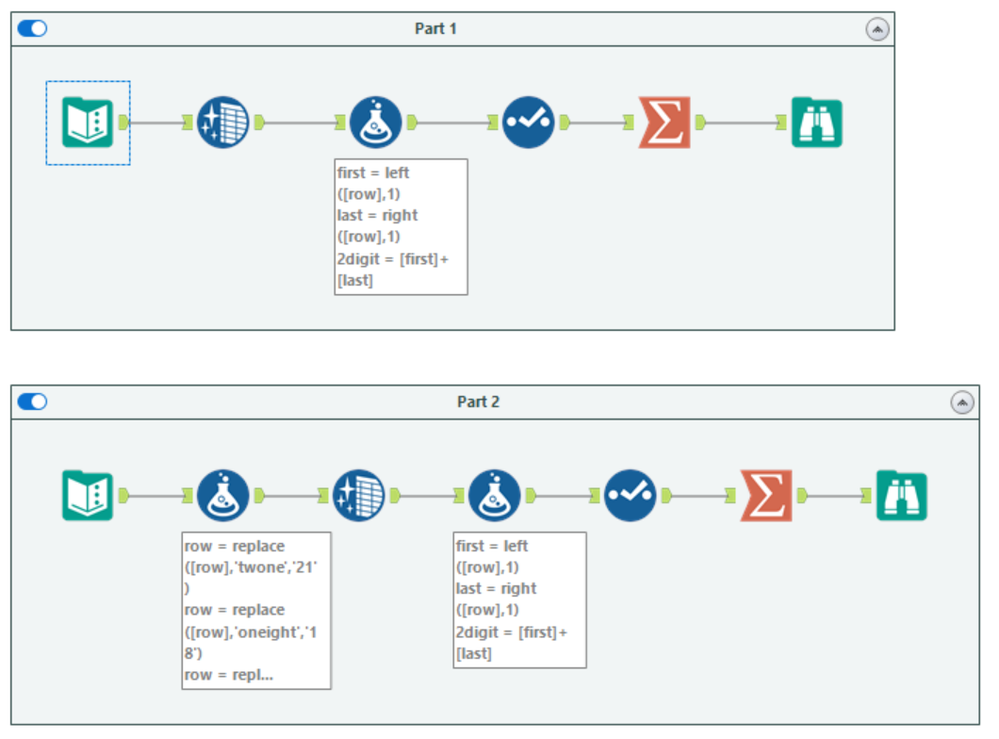This screenshot has height=739, width=999.
Task: Click the replace Formula tool in Part 2
Action: [x=223, y=496]
